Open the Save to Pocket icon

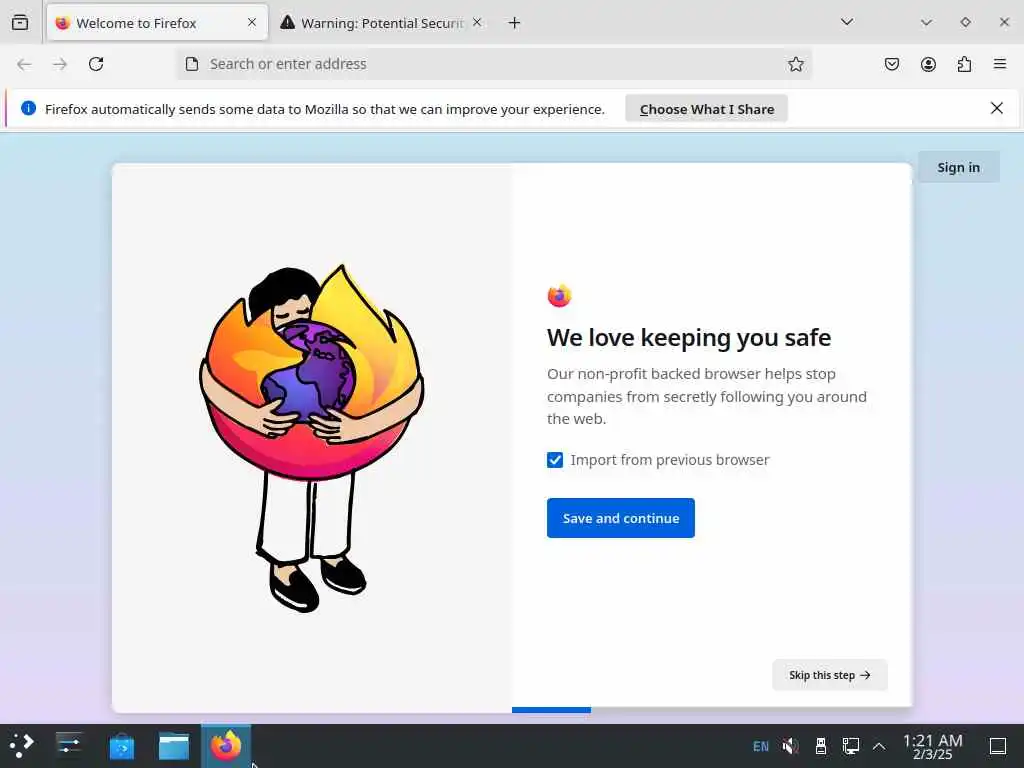pyautogui.click(x=892, y=64)
